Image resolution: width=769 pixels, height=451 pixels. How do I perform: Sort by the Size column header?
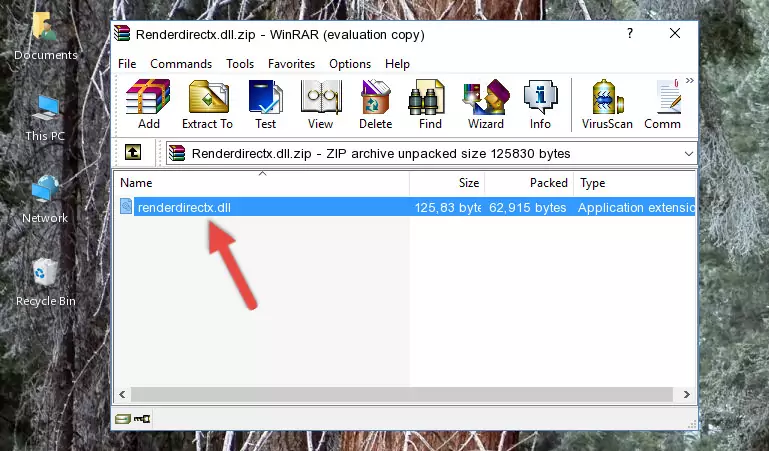coord(447,183)
